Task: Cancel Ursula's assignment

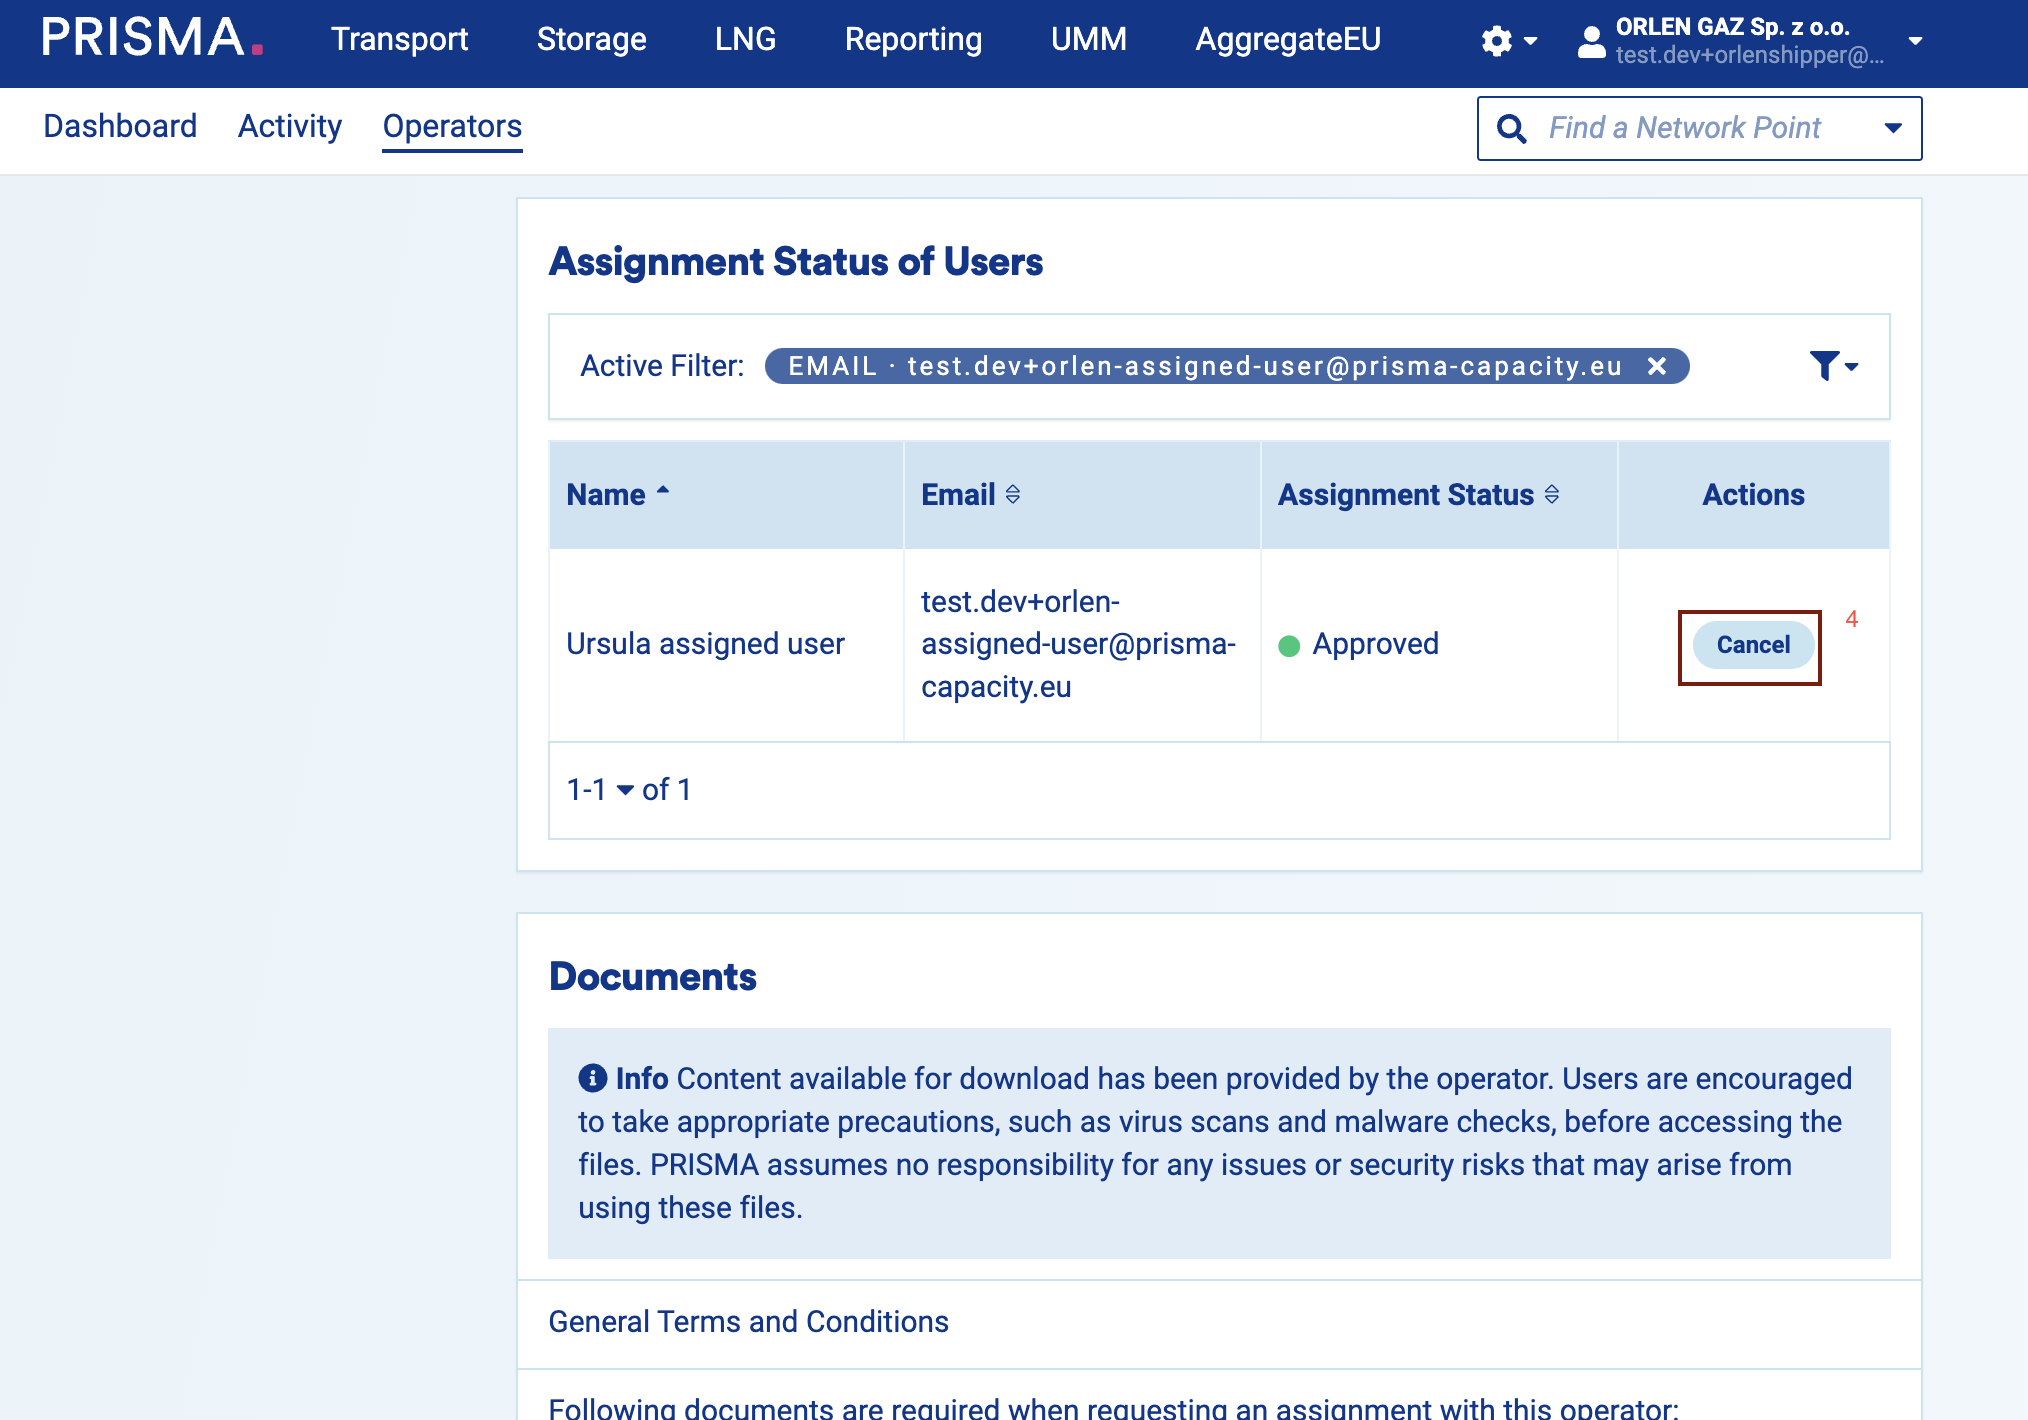Action: click(1752, 645)
